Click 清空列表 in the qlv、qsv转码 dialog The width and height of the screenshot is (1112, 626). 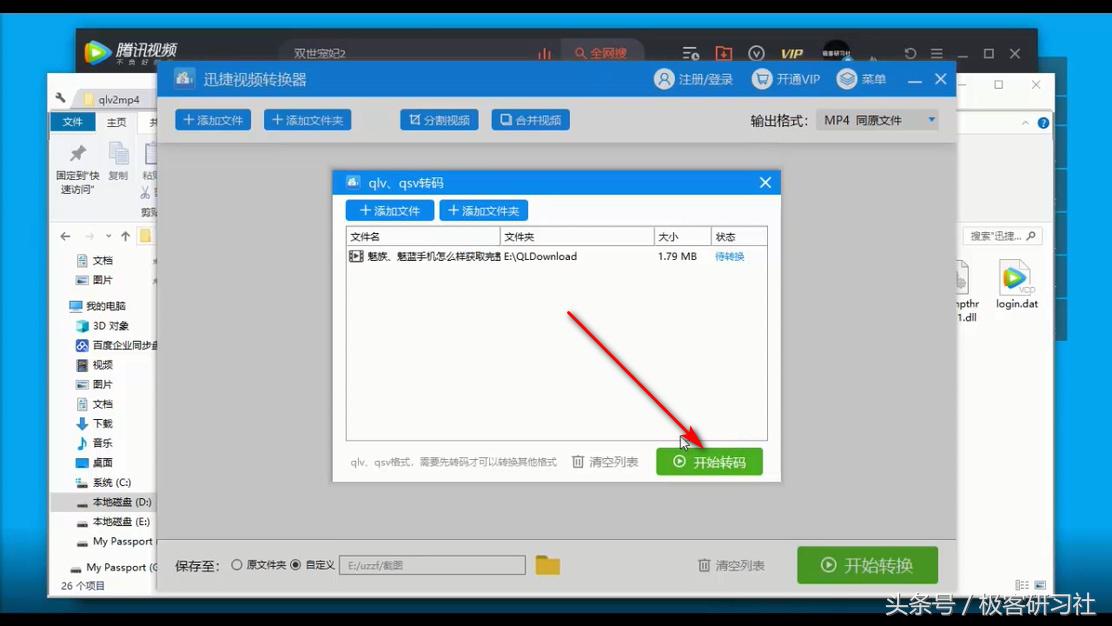605,462
